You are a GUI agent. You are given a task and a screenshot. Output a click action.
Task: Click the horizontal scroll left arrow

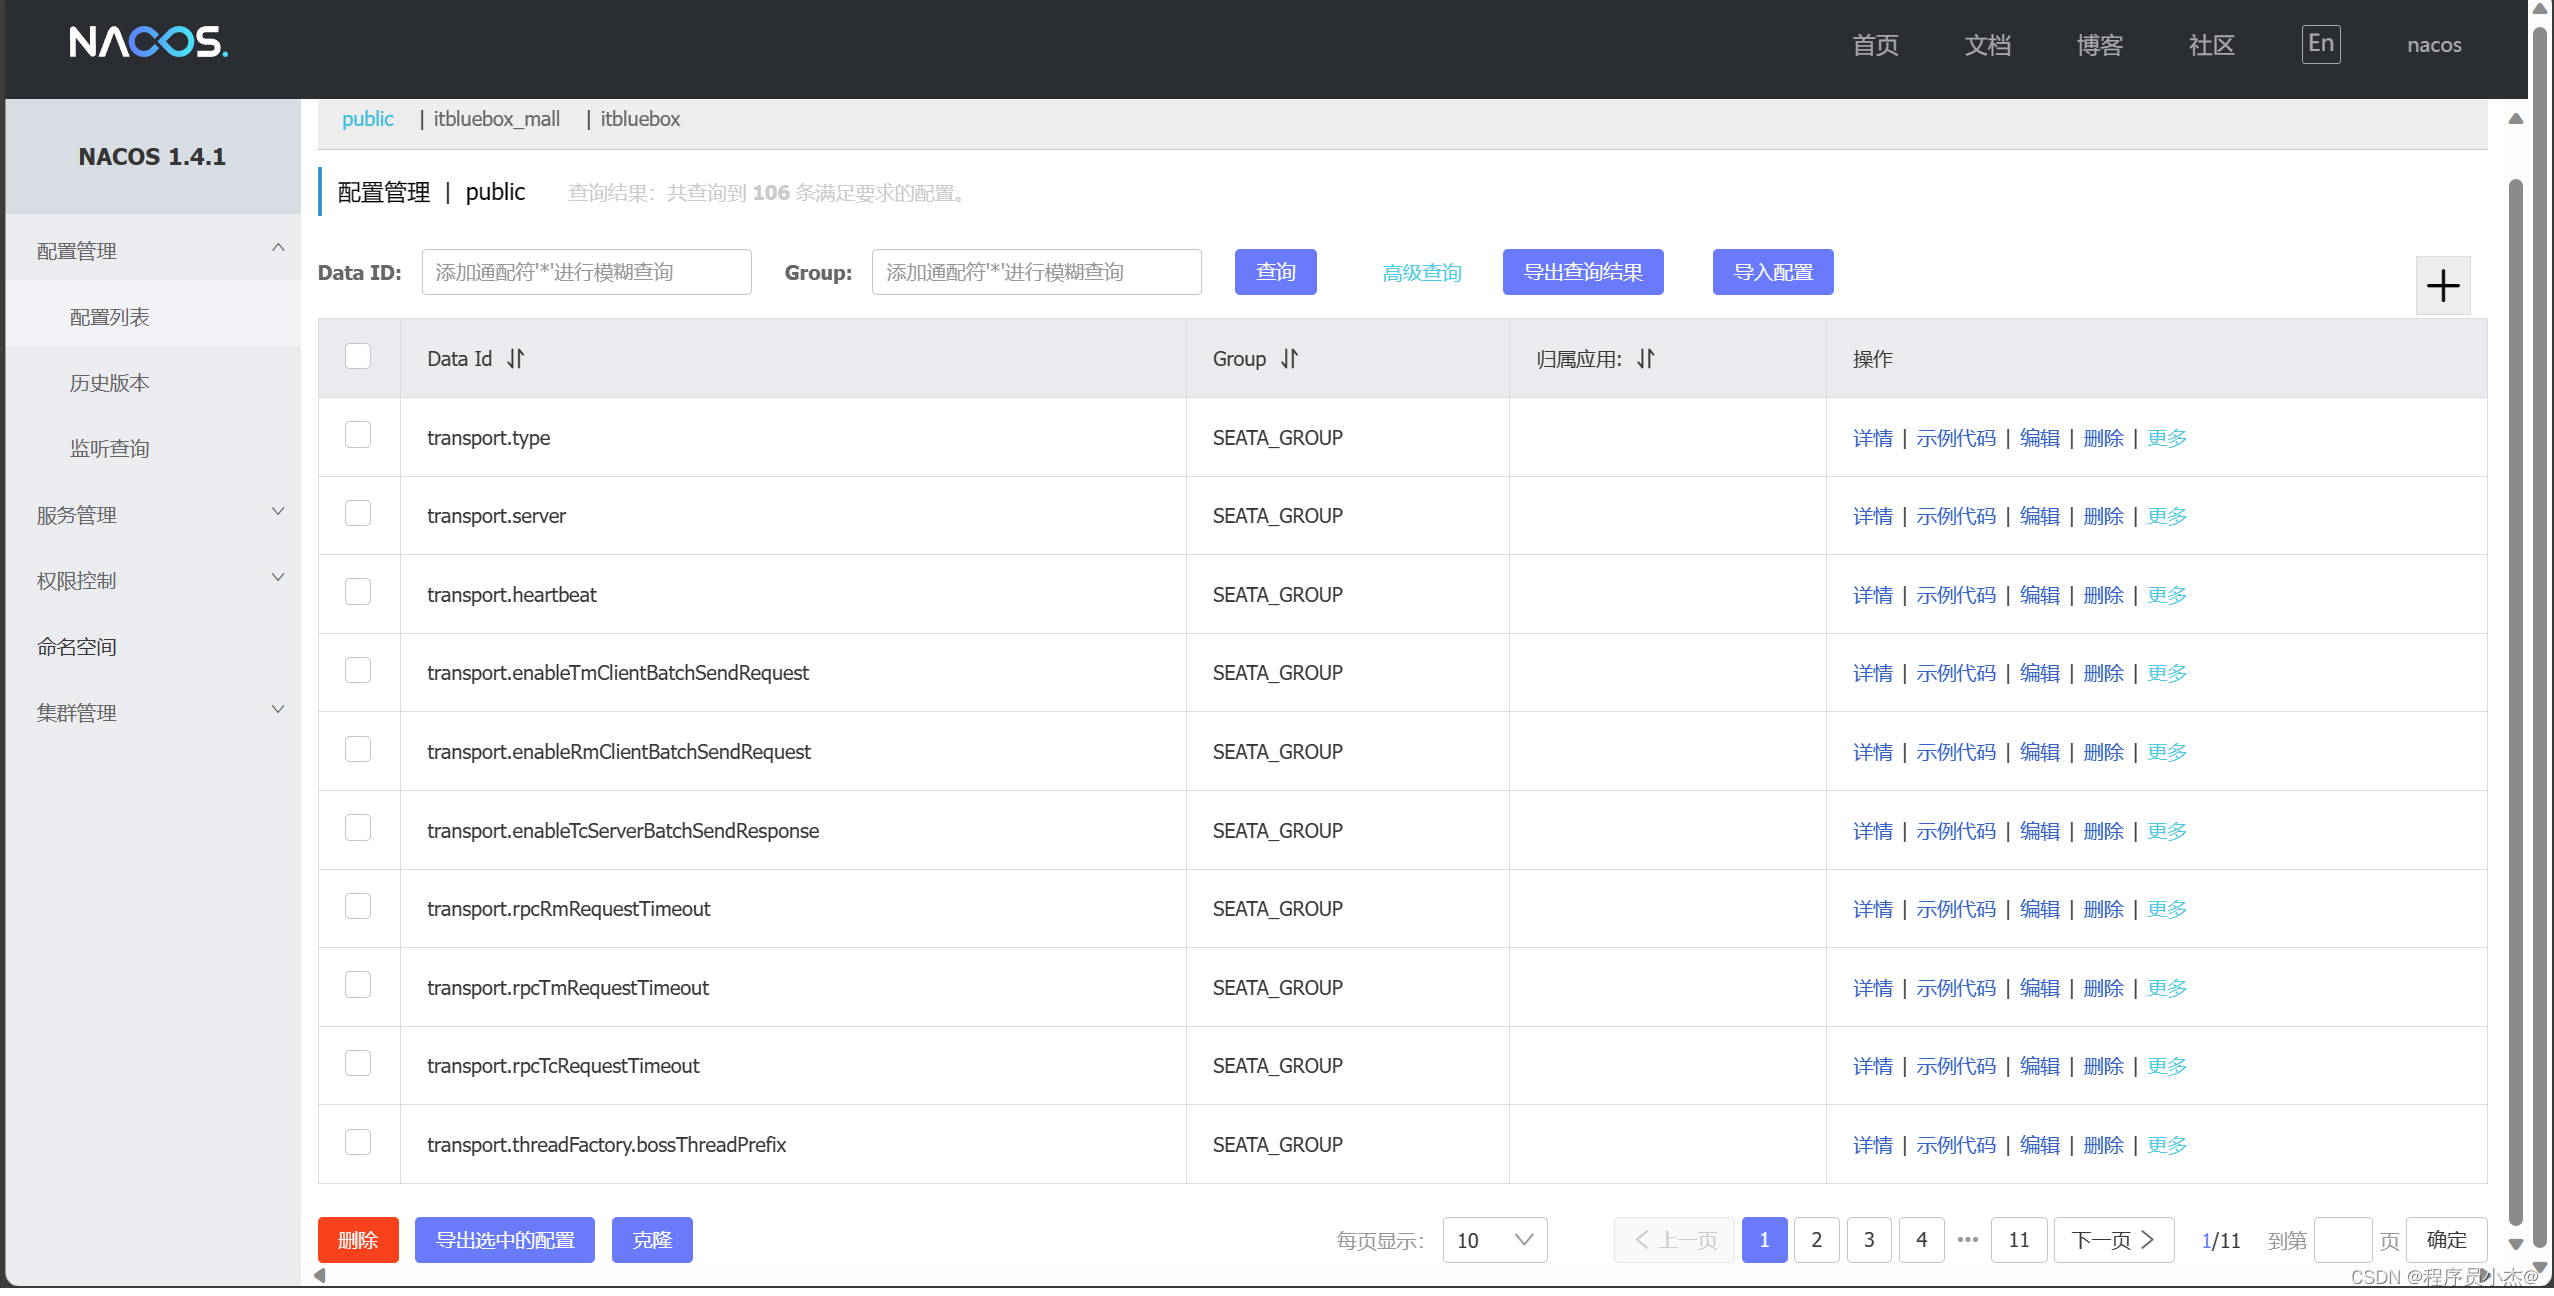320,1275
